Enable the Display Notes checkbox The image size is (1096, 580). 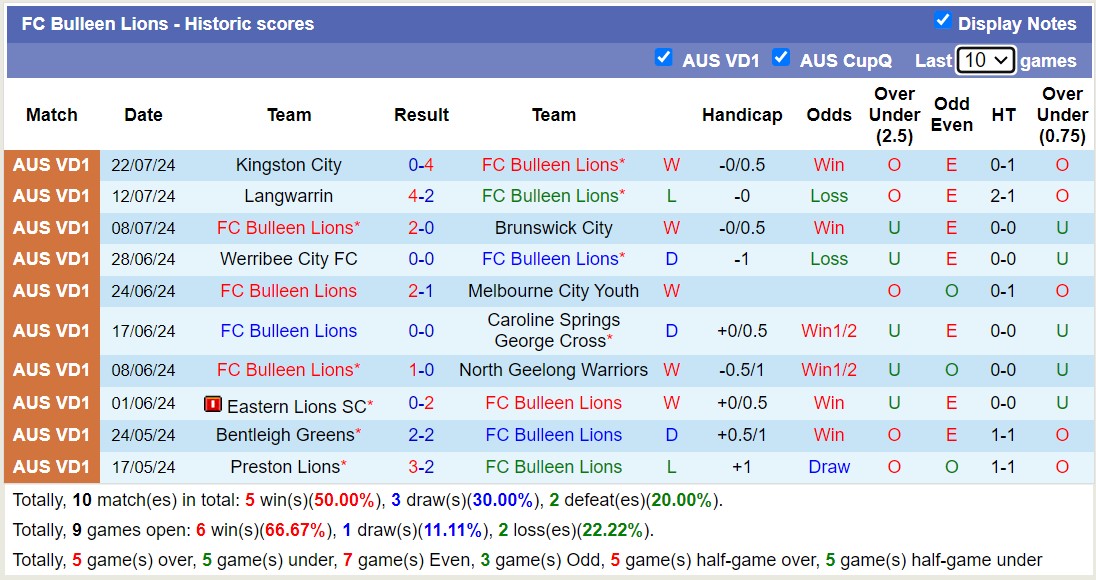941,23
